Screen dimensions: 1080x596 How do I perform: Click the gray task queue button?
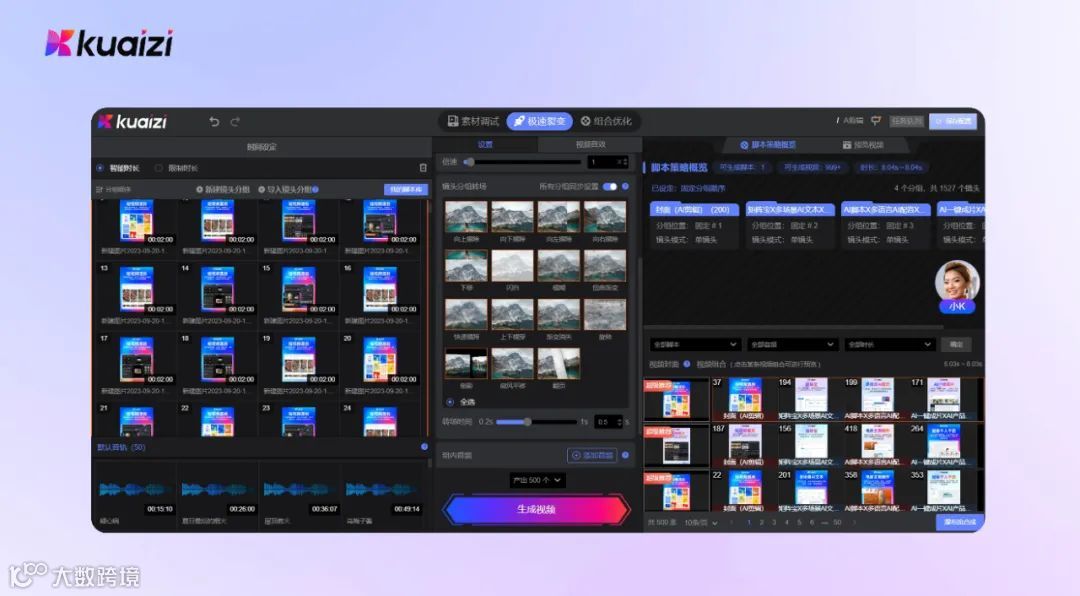click(x=906, y=121)
